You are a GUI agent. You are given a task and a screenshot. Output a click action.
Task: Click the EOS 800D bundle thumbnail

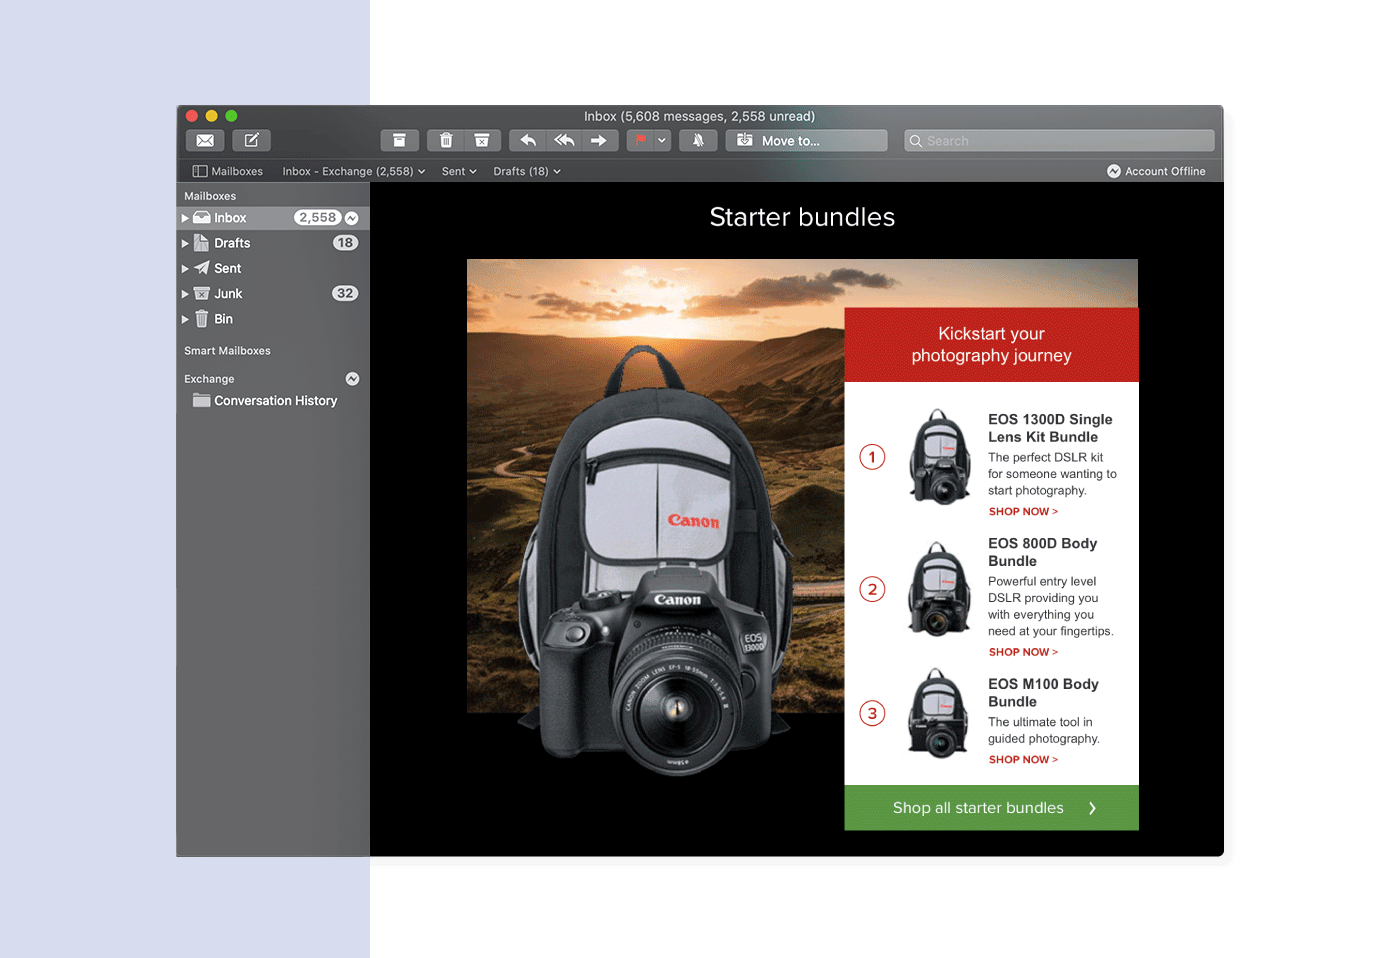[939, 589]
